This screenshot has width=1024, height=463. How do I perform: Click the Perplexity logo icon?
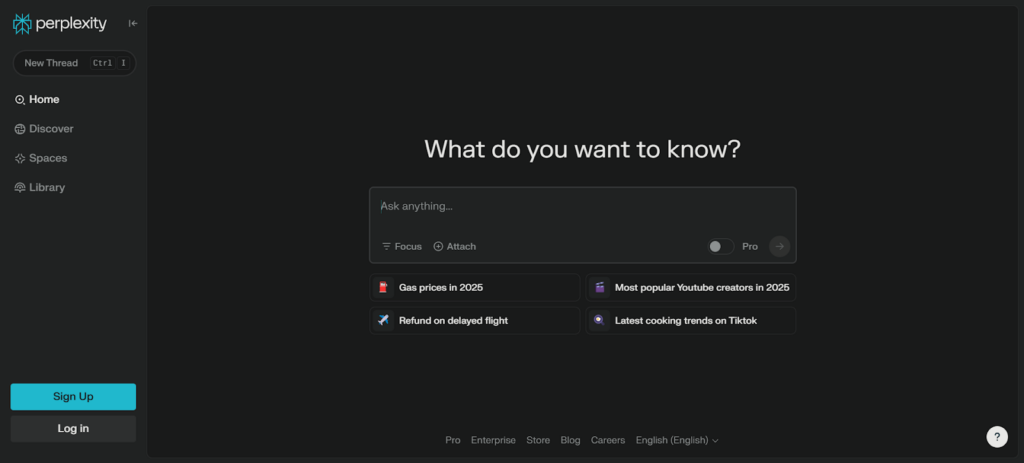[22, 24]
